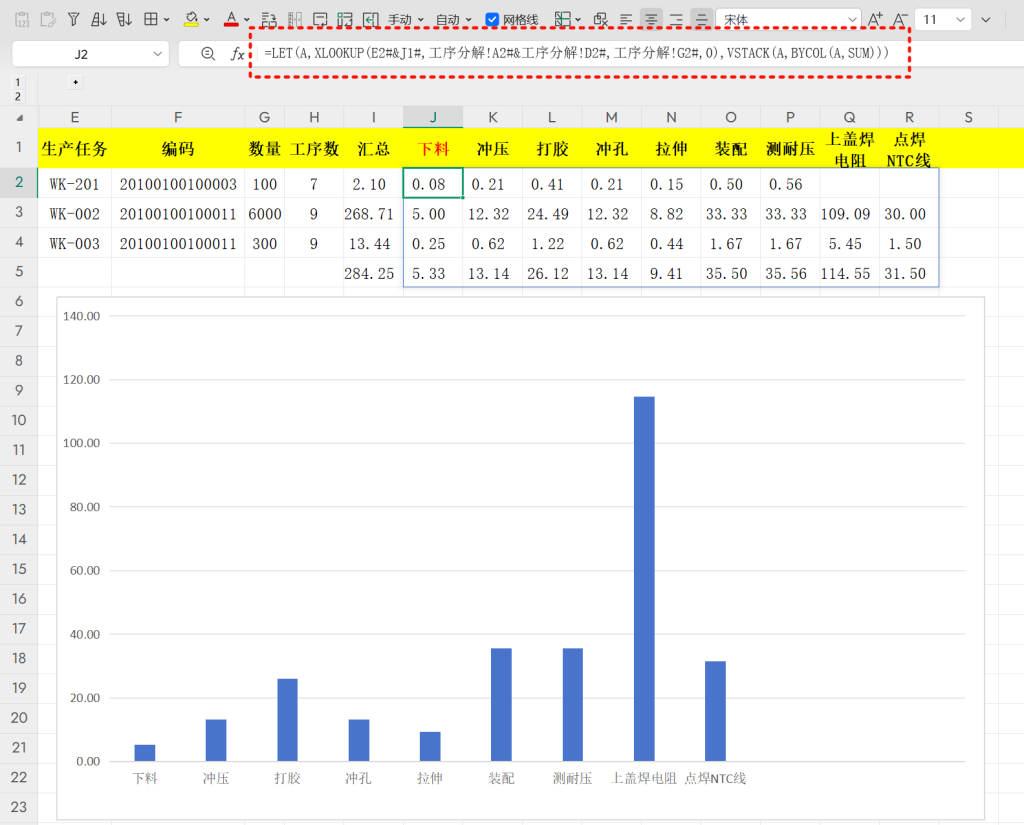Open the Name Box J2 dropdown
The width and height of the screenshot is (1024, 825).
click(157, 54)
